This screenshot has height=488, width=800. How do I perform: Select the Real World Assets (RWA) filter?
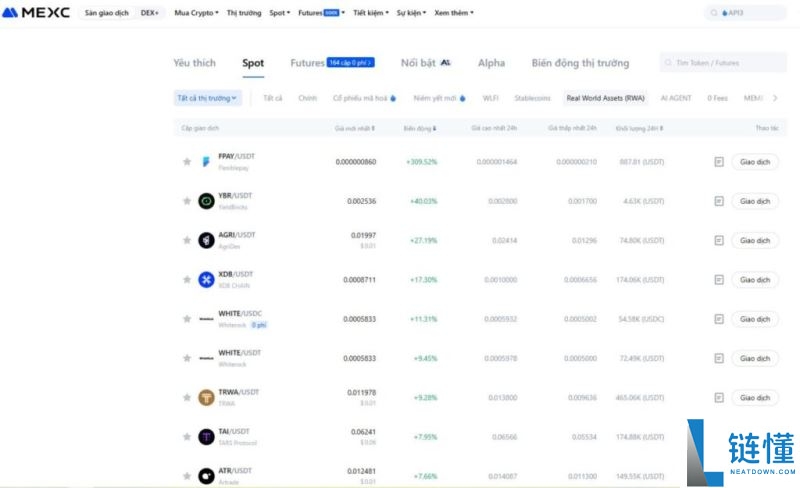[606, 98]
